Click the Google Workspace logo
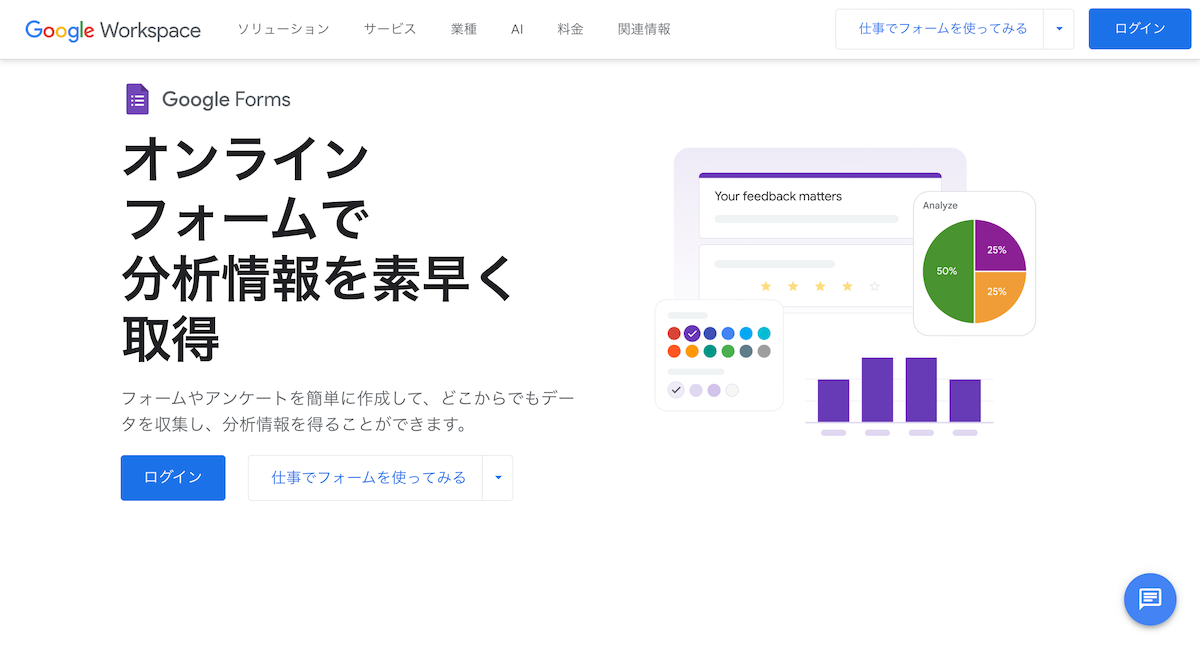The image size is (1200, 648). (x=113, y=29)
